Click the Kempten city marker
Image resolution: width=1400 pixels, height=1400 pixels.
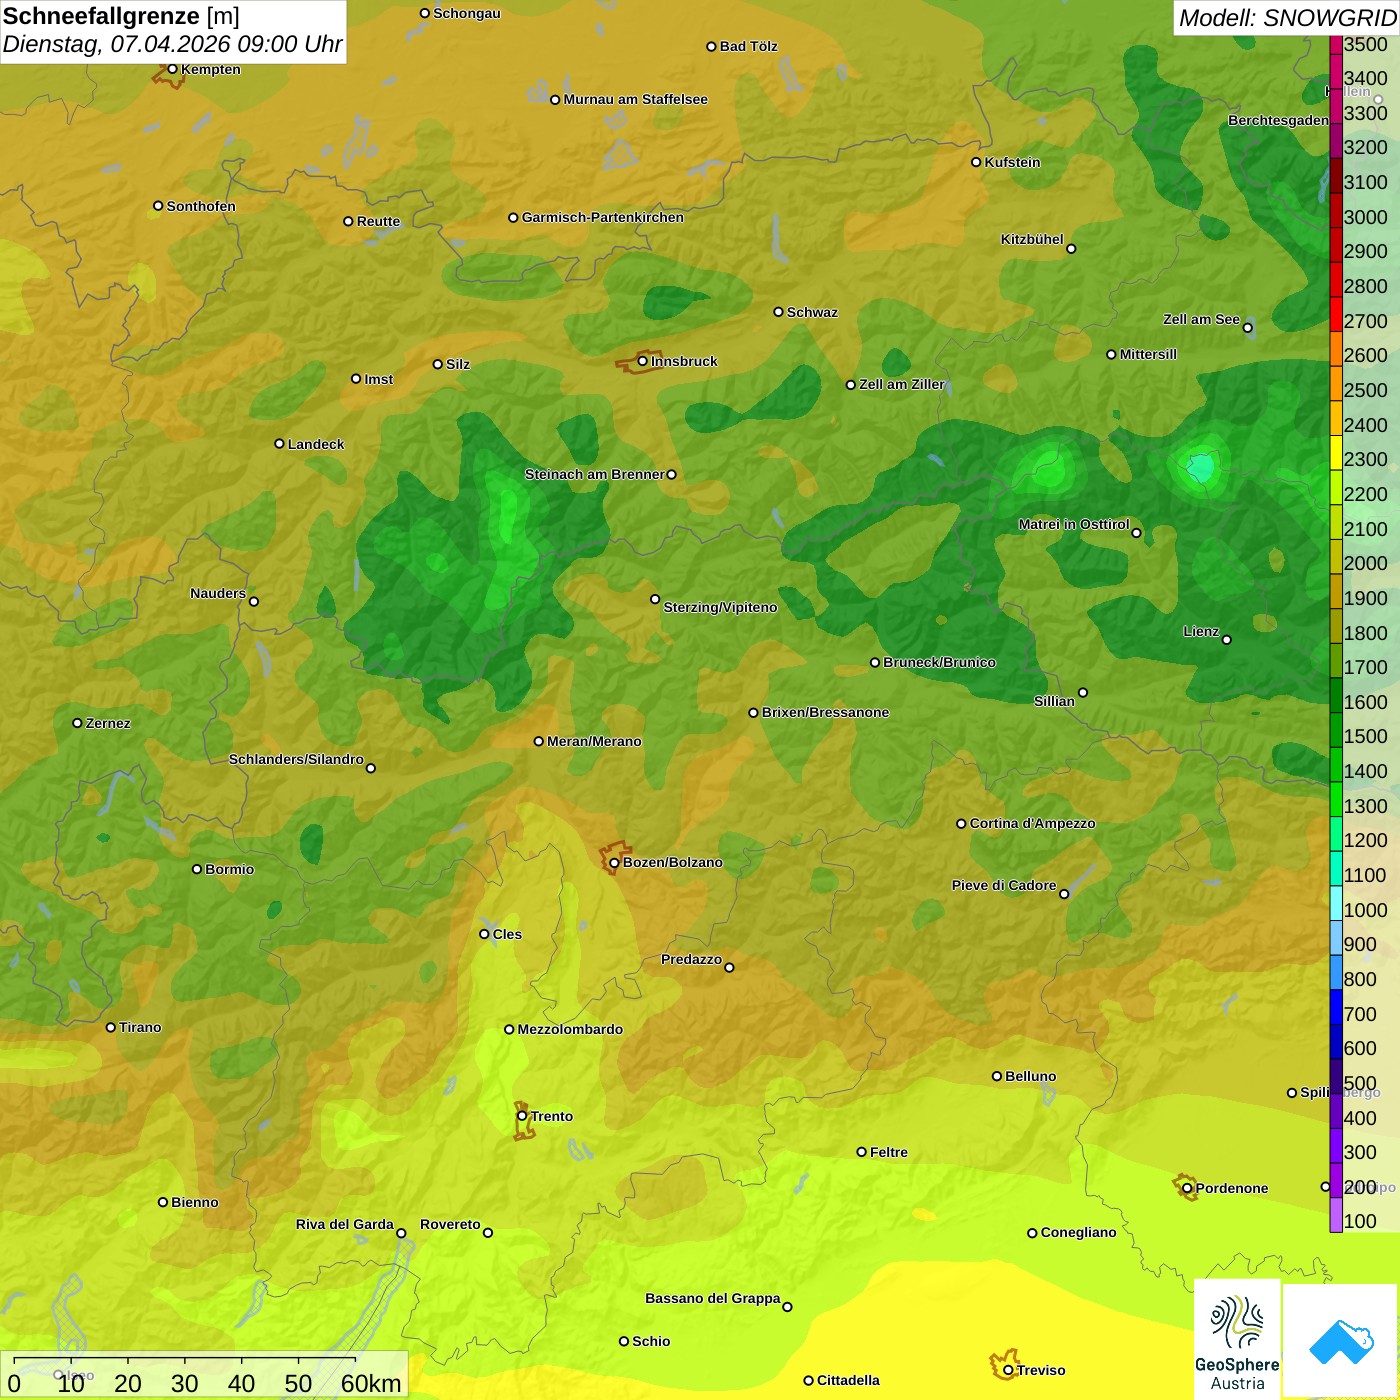tap(172, 69)
